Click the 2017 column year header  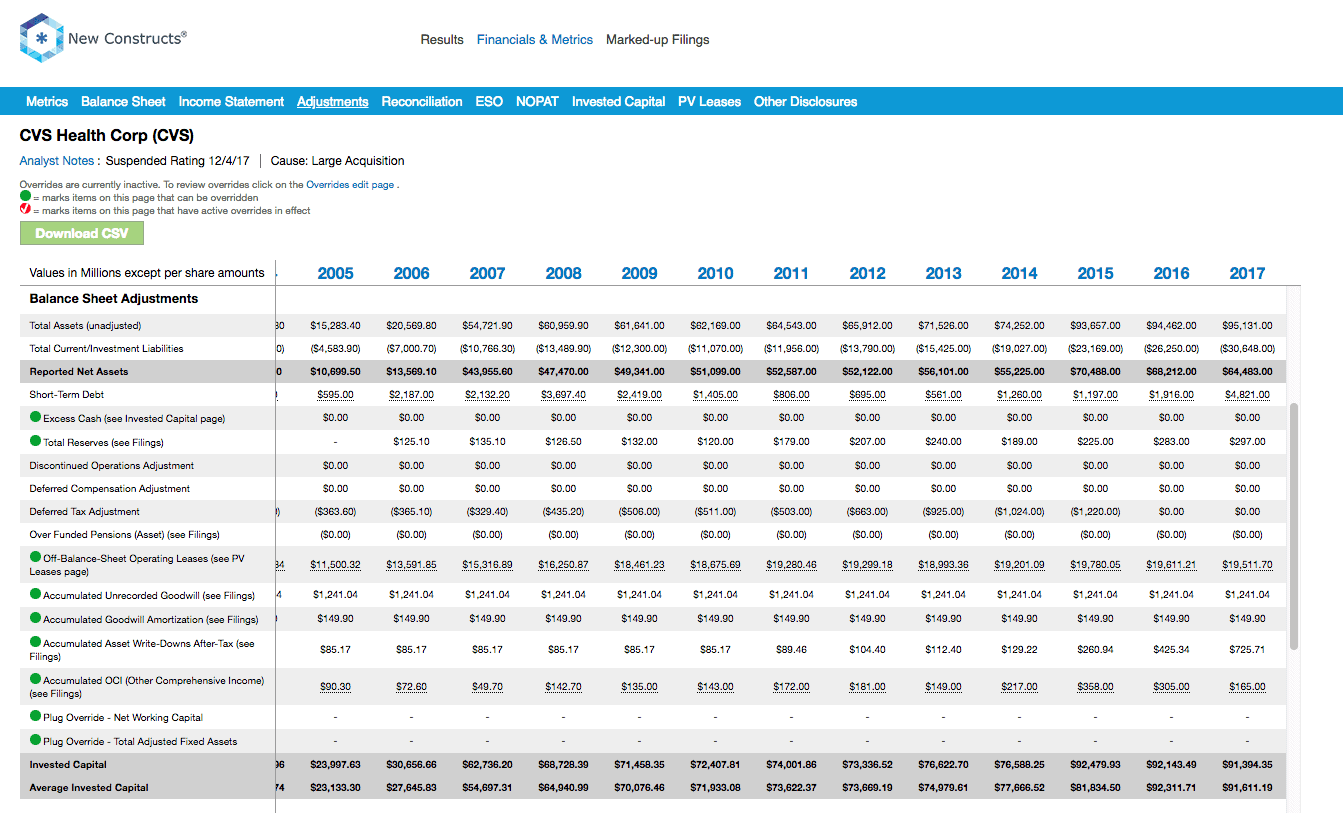[x=1247, y=273]
